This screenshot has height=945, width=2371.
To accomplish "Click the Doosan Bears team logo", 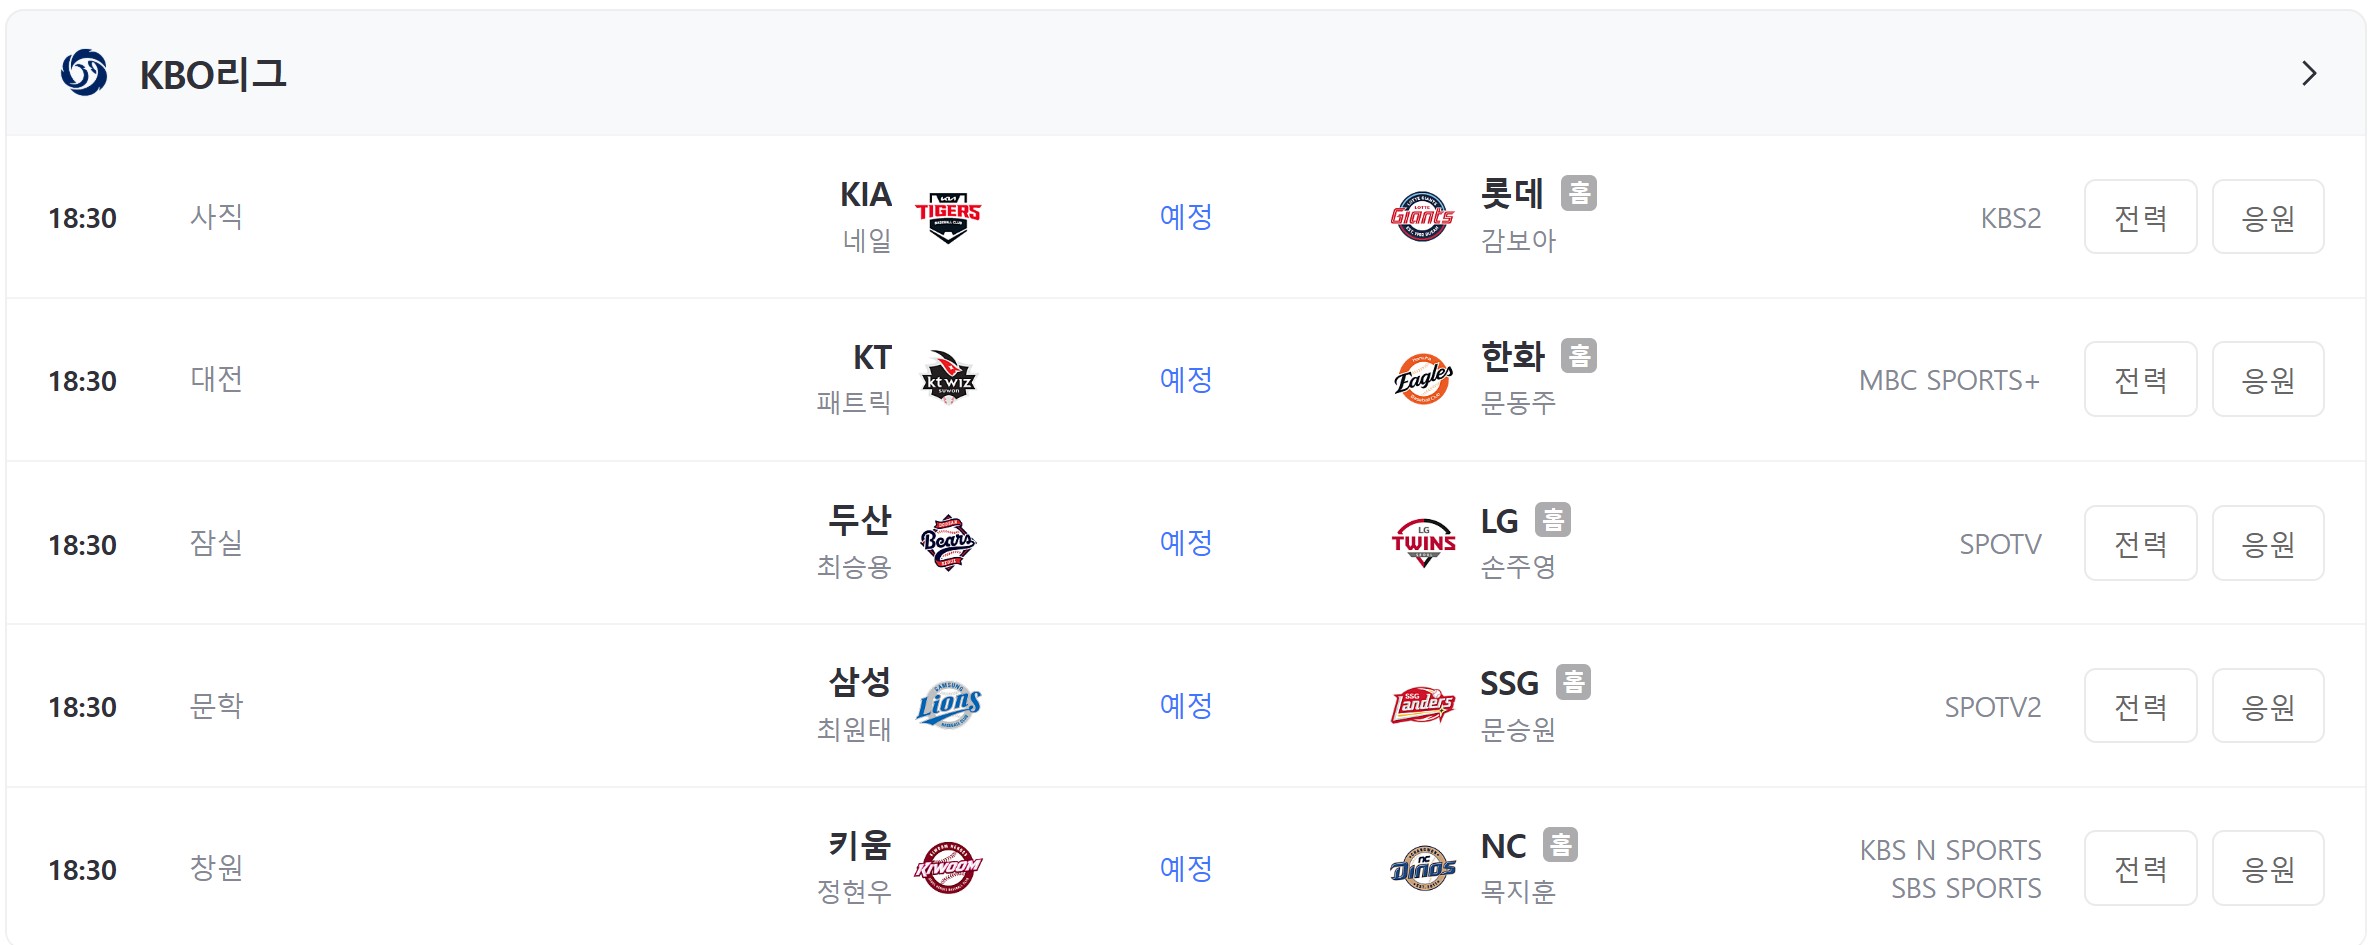I will click(x=948, y=543).
